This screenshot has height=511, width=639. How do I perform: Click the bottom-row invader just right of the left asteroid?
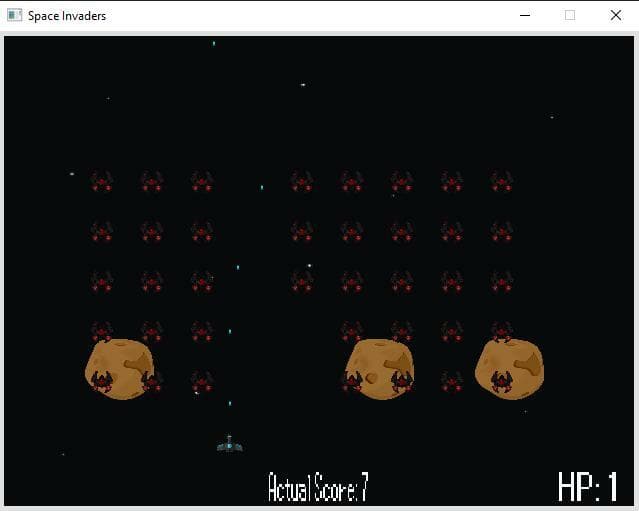202,382
